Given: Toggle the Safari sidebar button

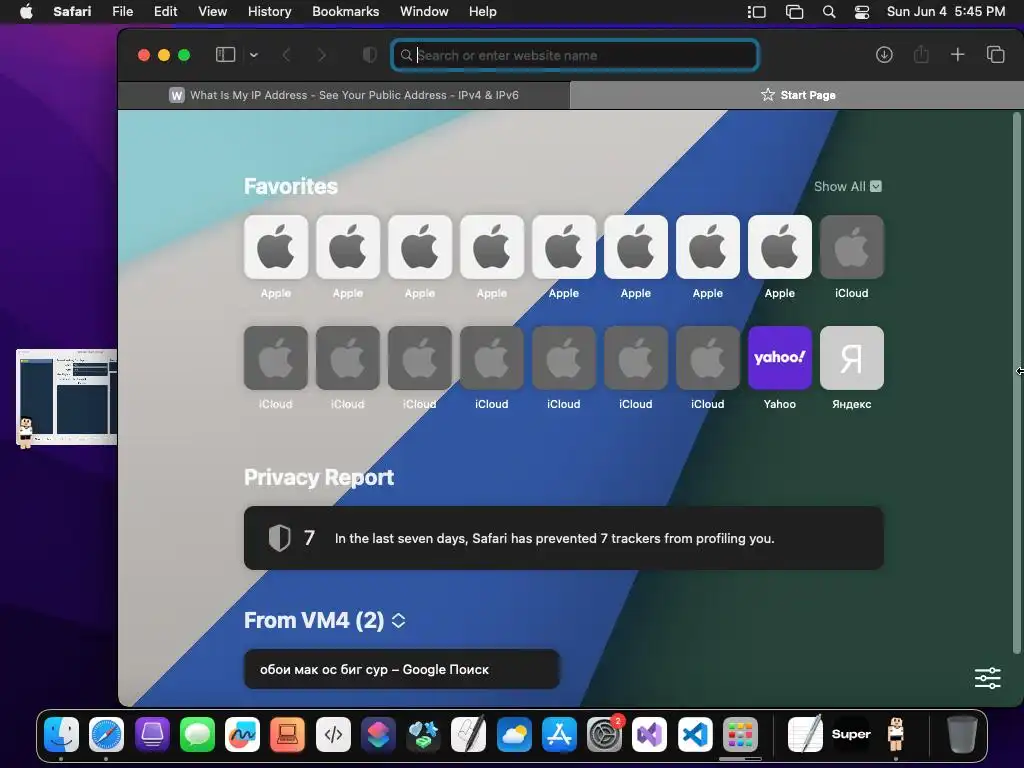Looking at the screenshot, I should [225, 55].
